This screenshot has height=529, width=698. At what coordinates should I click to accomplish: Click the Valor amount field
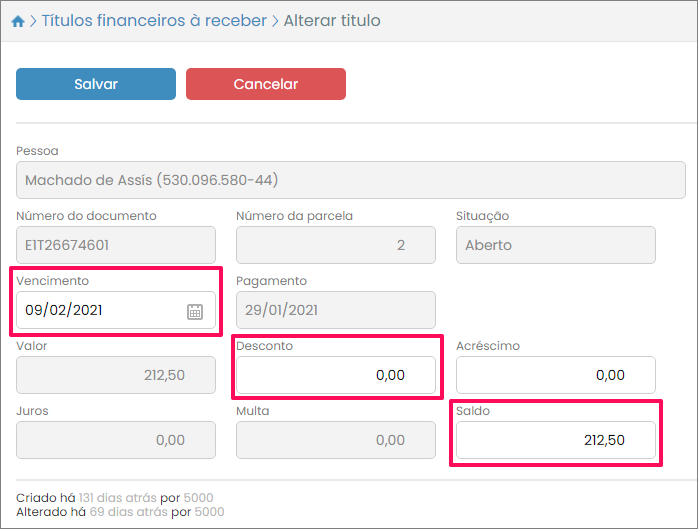(x=116, y=375)
